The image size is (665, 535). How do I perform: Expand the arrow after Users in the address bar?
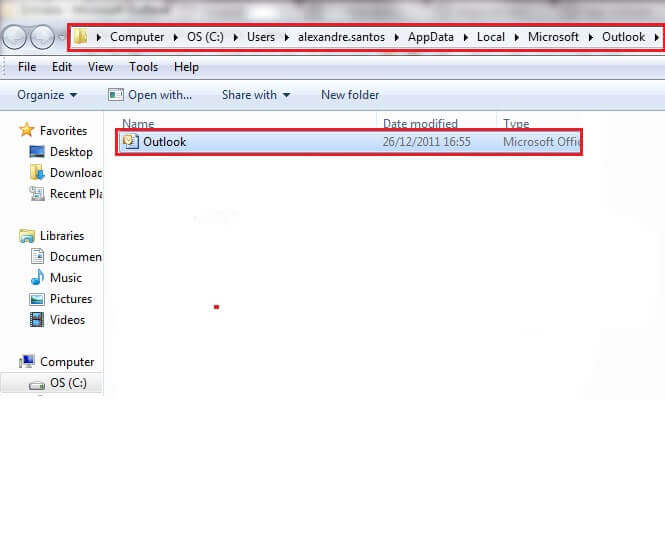[x=287, y=37]
